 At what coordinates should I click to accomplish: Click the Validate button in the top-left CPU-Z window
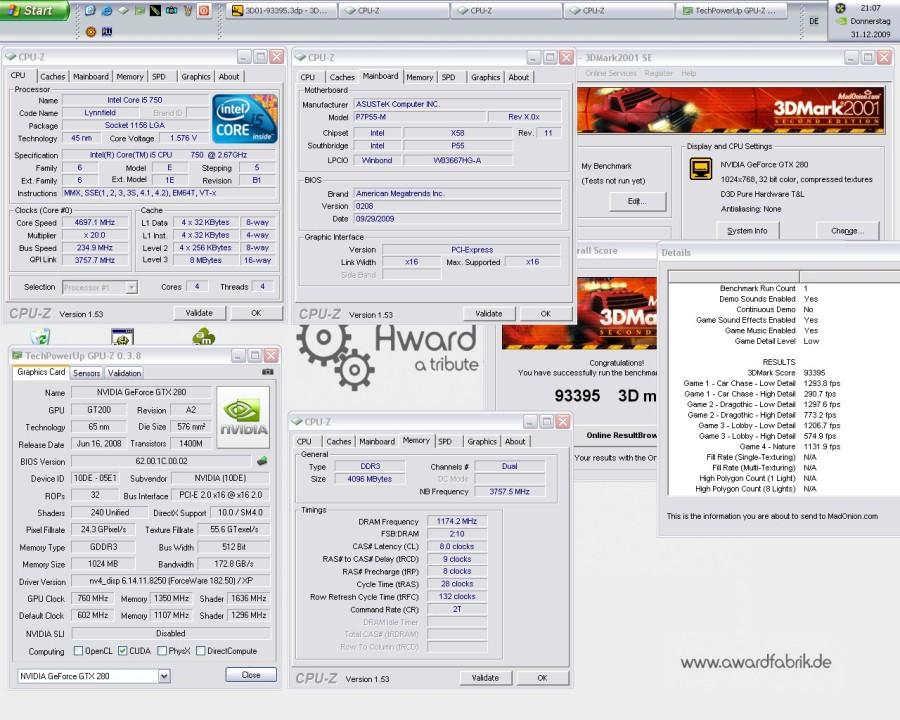click(x=199, y=313)
